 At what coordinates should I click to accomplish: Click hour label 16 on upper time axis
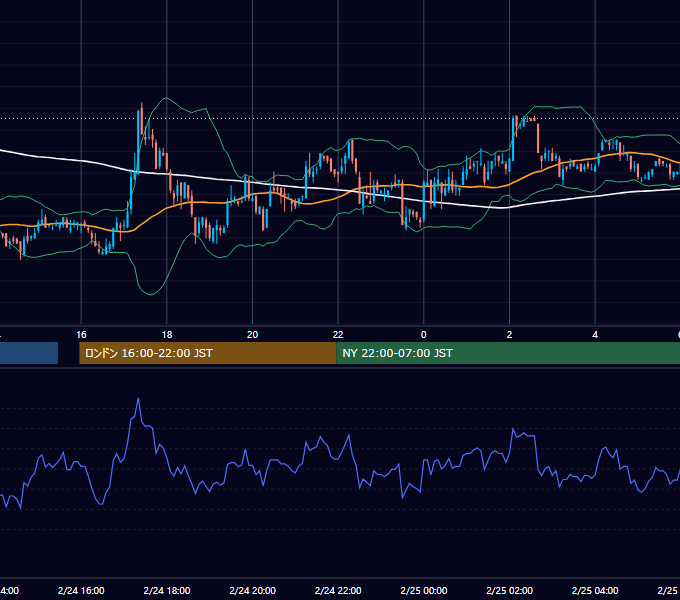tap(81, 335)
